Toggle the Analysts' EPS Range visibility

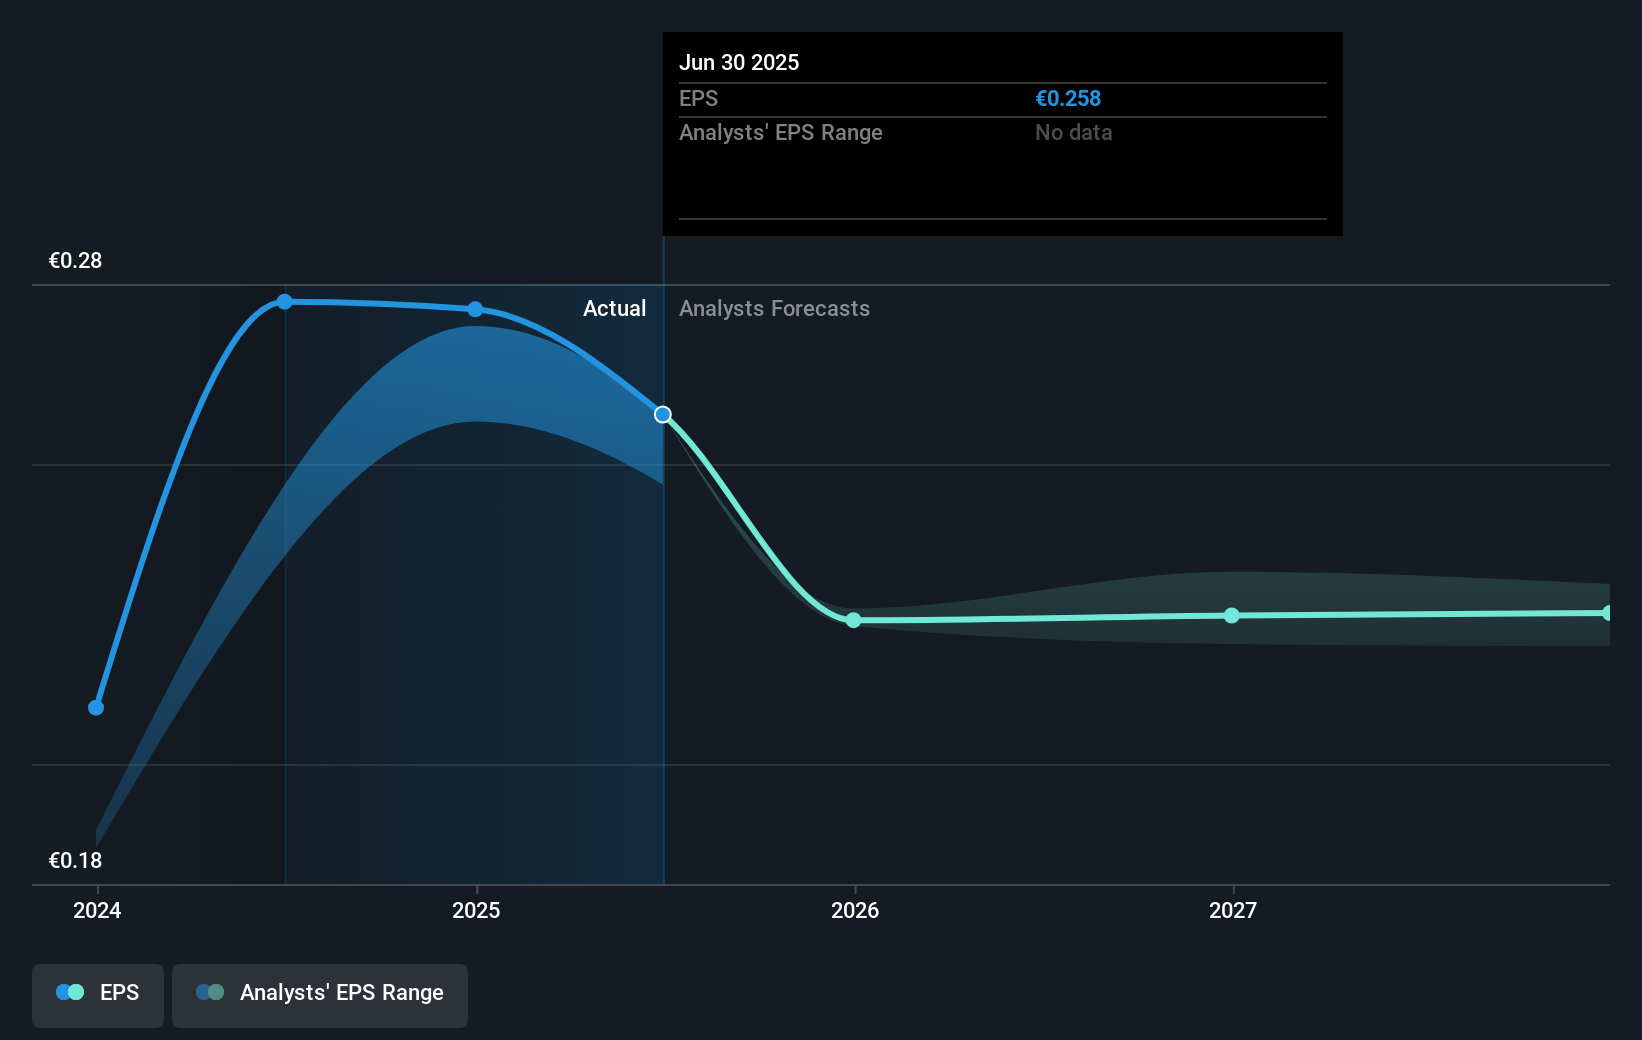[x=320, y=995]
